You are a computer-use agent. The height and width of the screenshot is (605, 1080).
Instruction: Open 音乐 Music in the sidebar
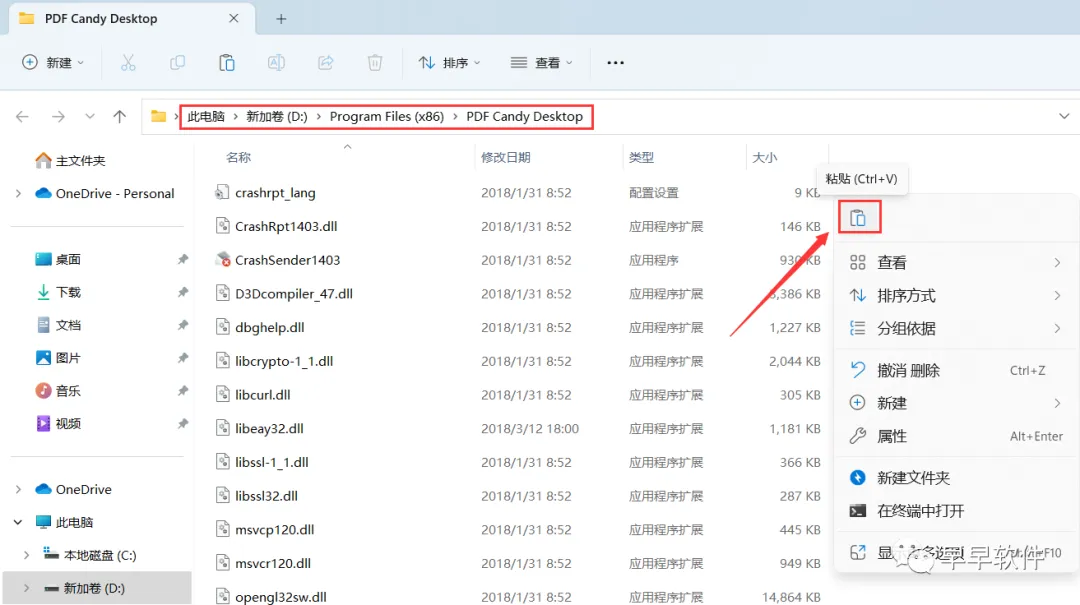pos(58,391)
